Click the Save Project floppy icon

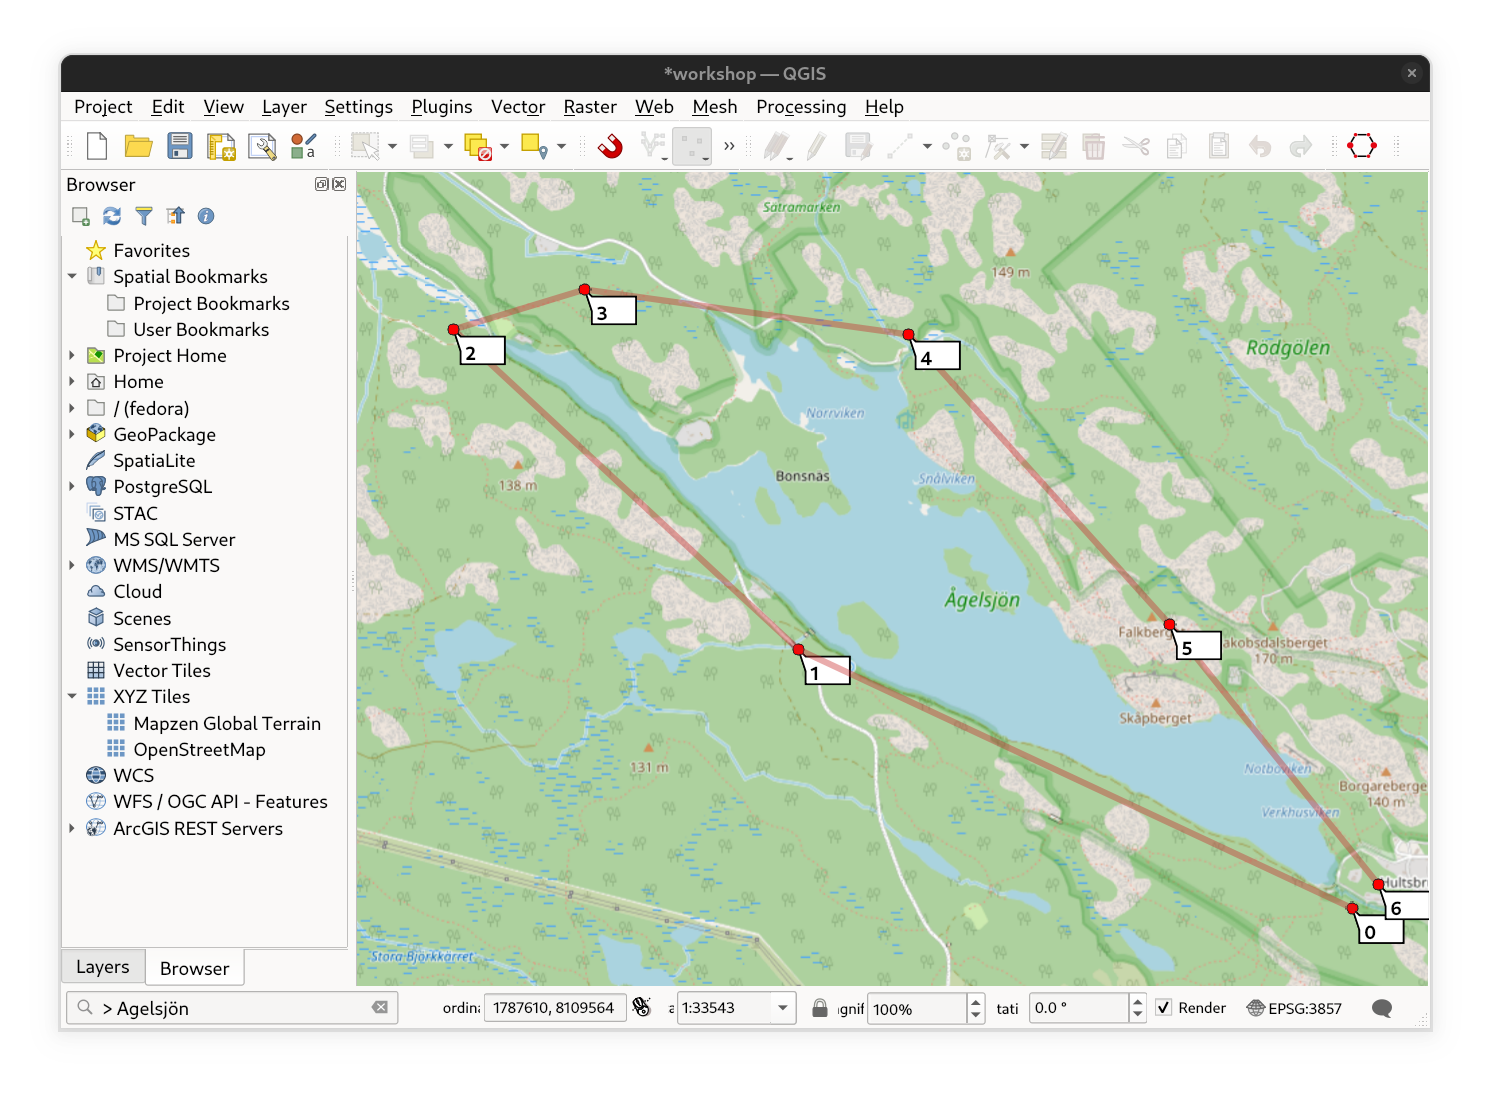click(x=180, y=147)
